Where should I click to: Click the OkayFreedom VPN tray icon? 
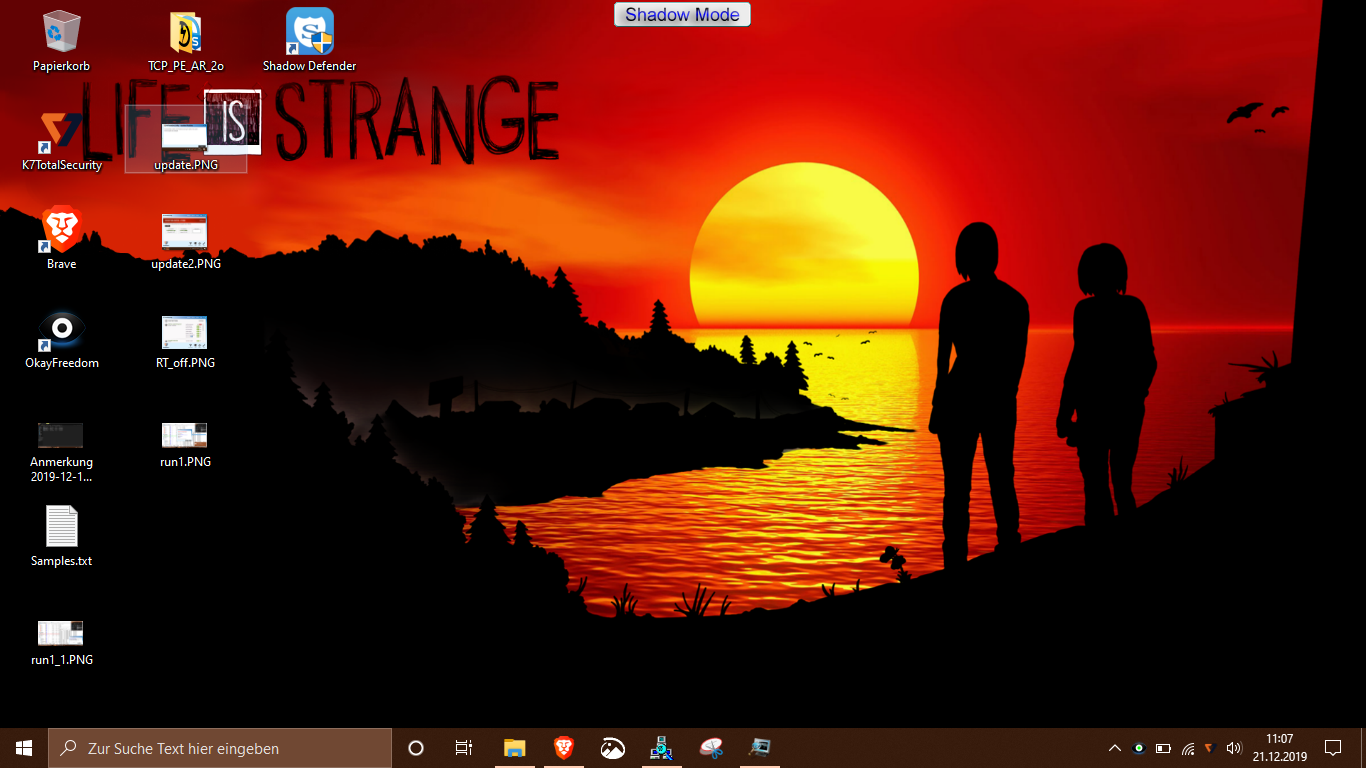pyautogui.click(x=1138, y=748)
